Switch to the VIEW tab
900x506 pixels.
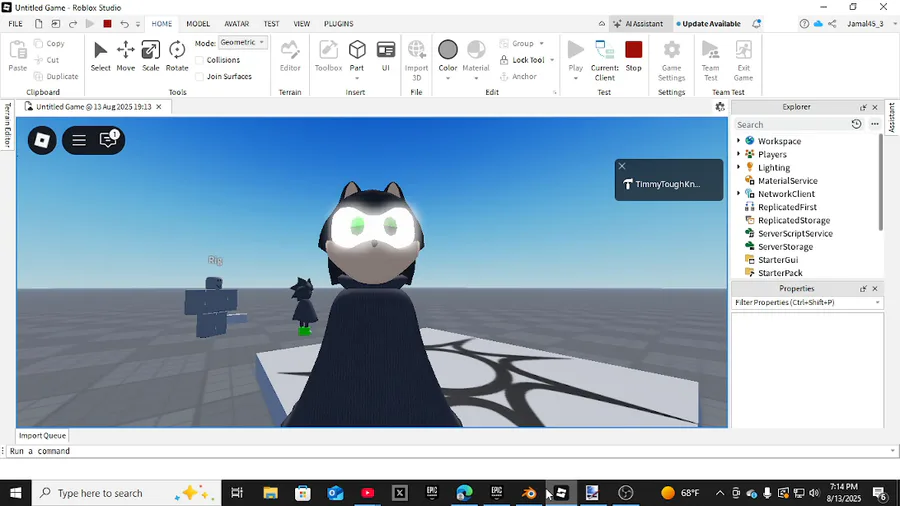[301, 24]
